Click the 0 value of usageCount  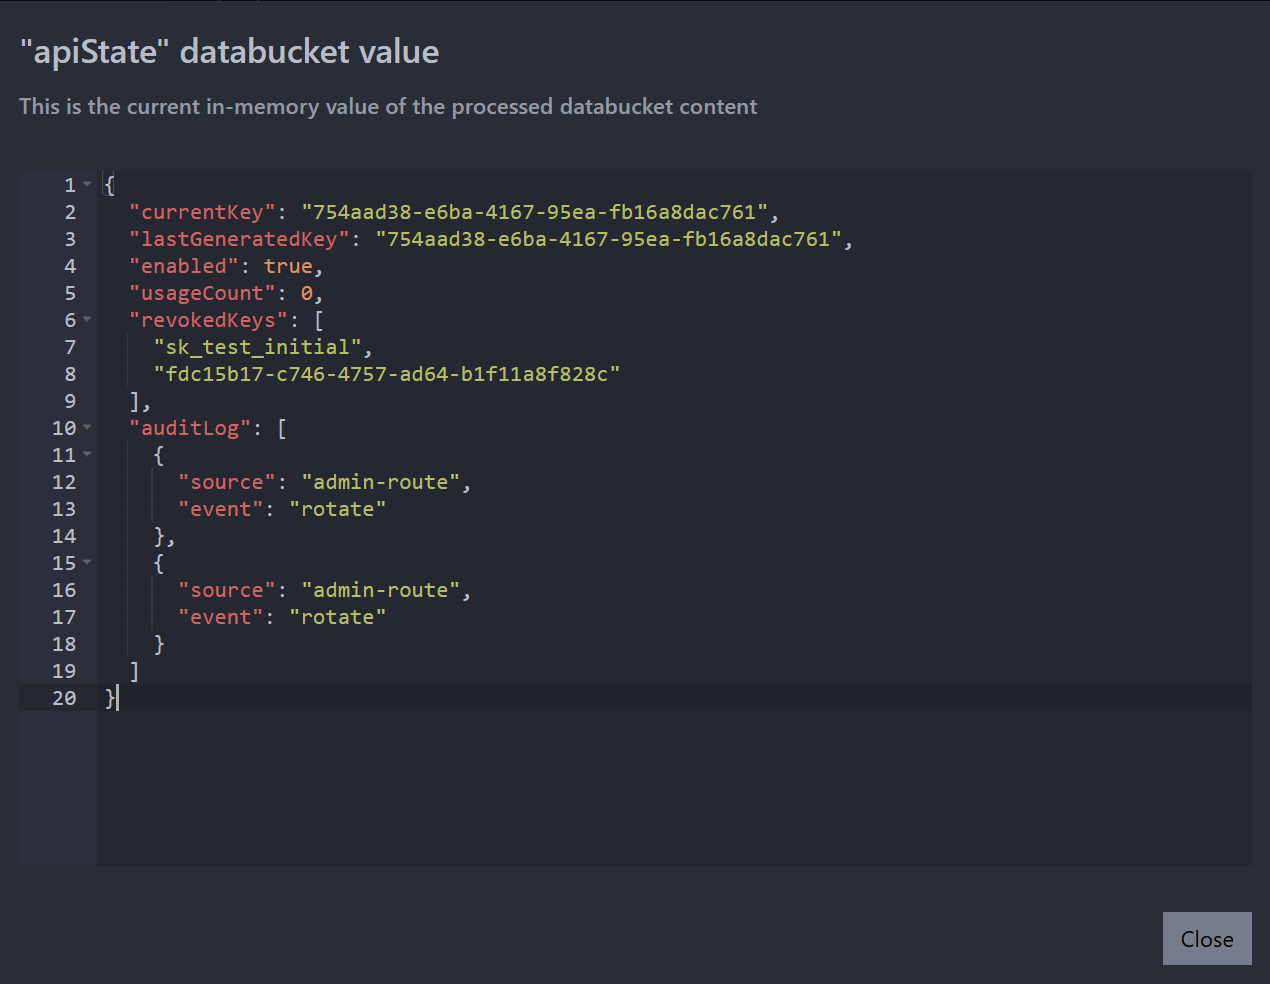coord(307,293)
